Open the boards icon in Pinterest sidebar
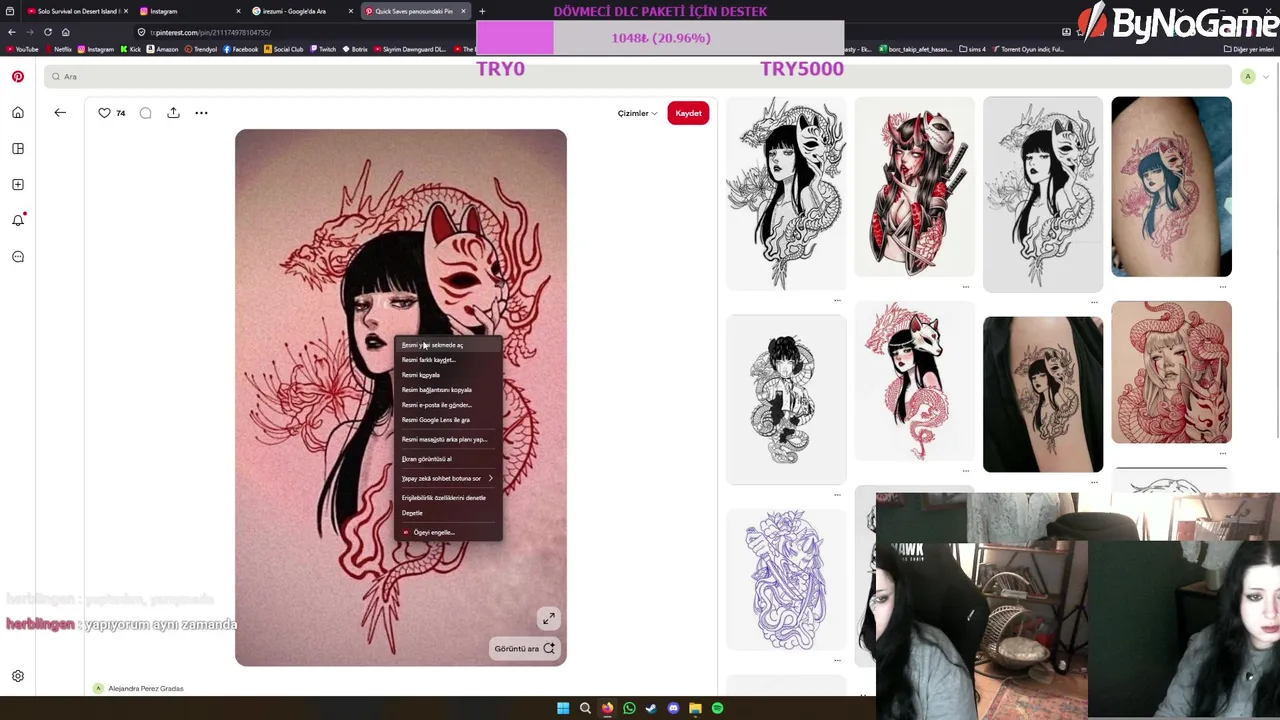The image size is (1280, 720). (18, 148)
